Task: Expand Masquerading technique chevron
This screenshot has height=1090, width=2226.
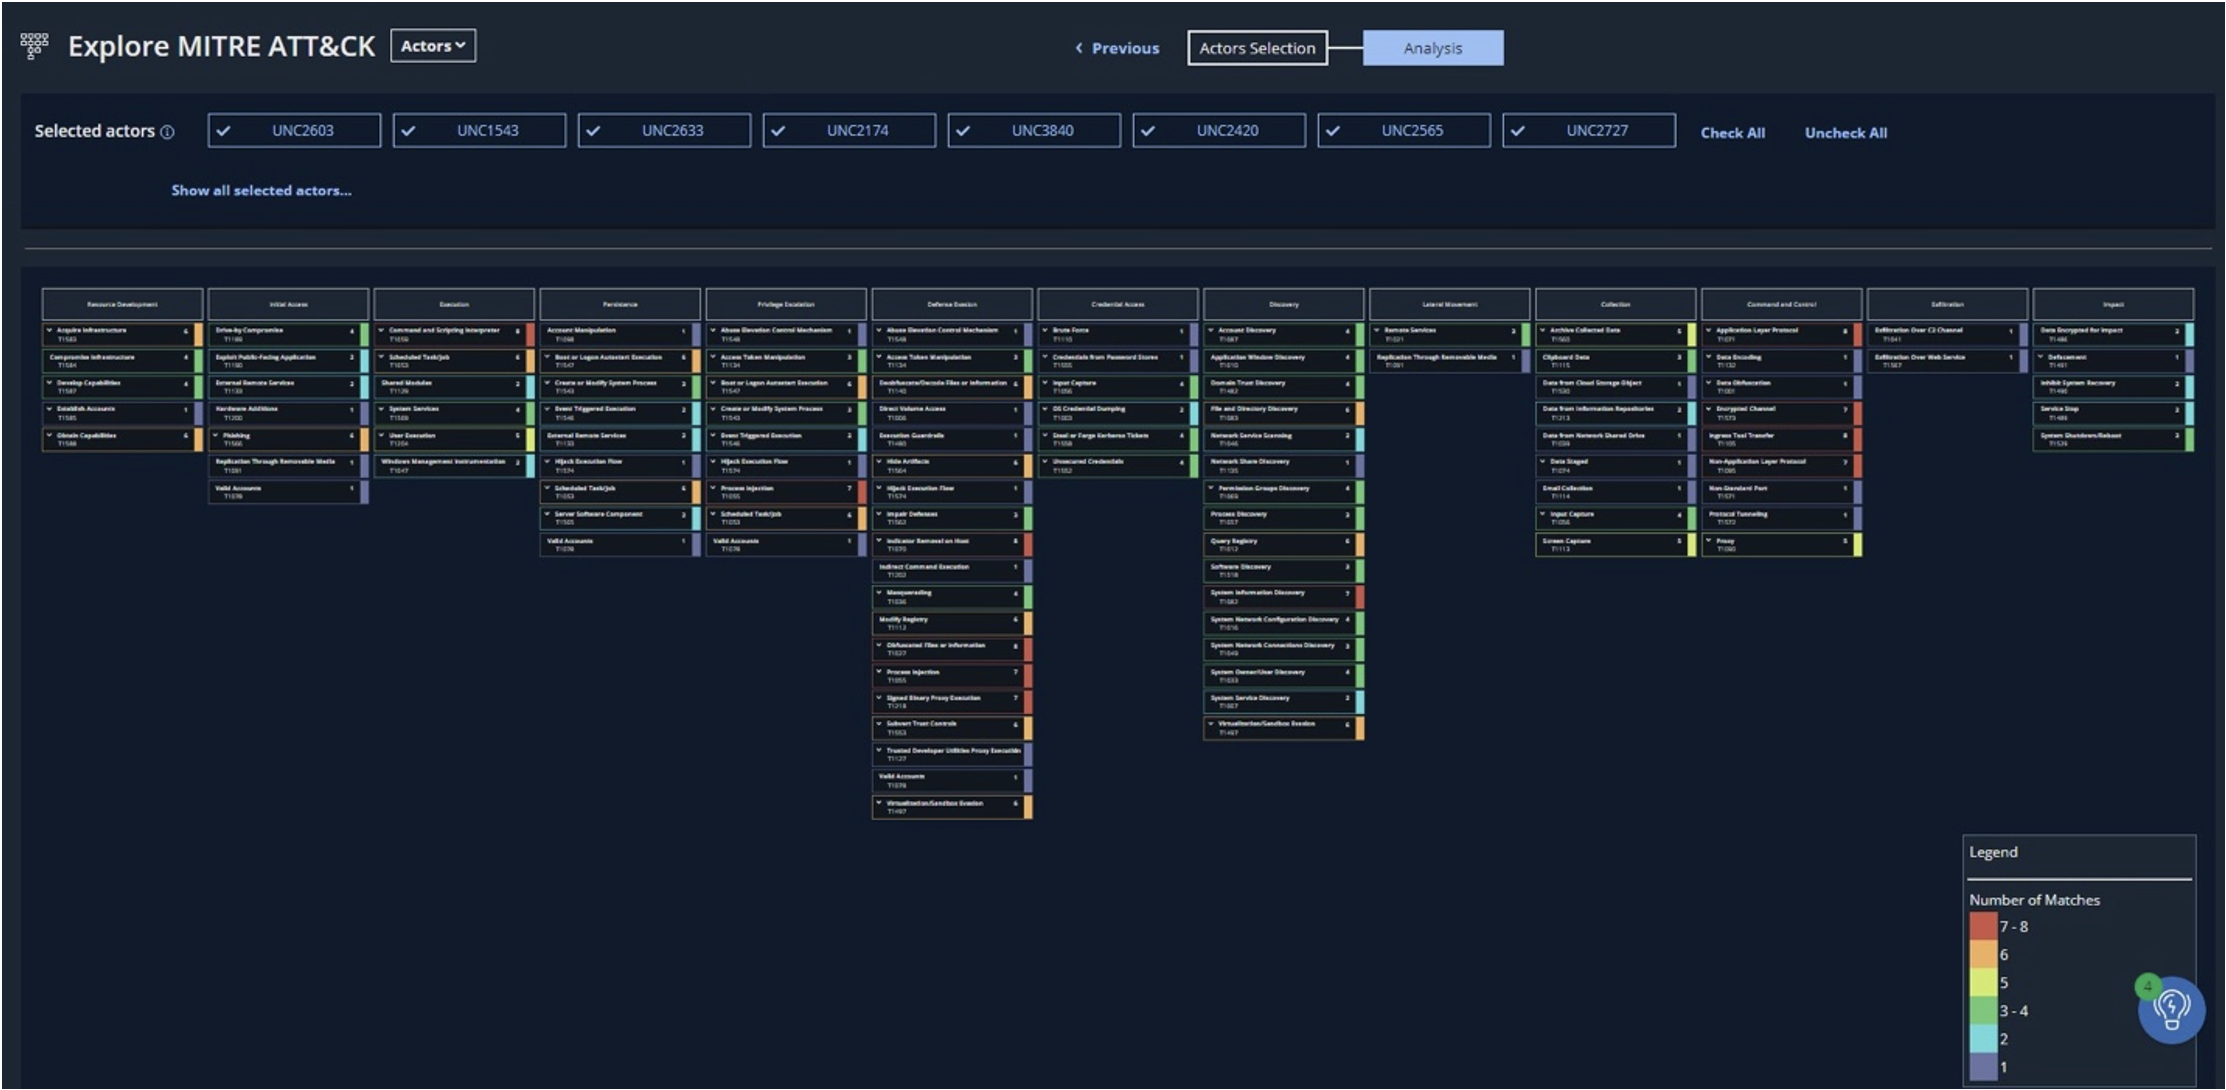Action: point(879,592)
